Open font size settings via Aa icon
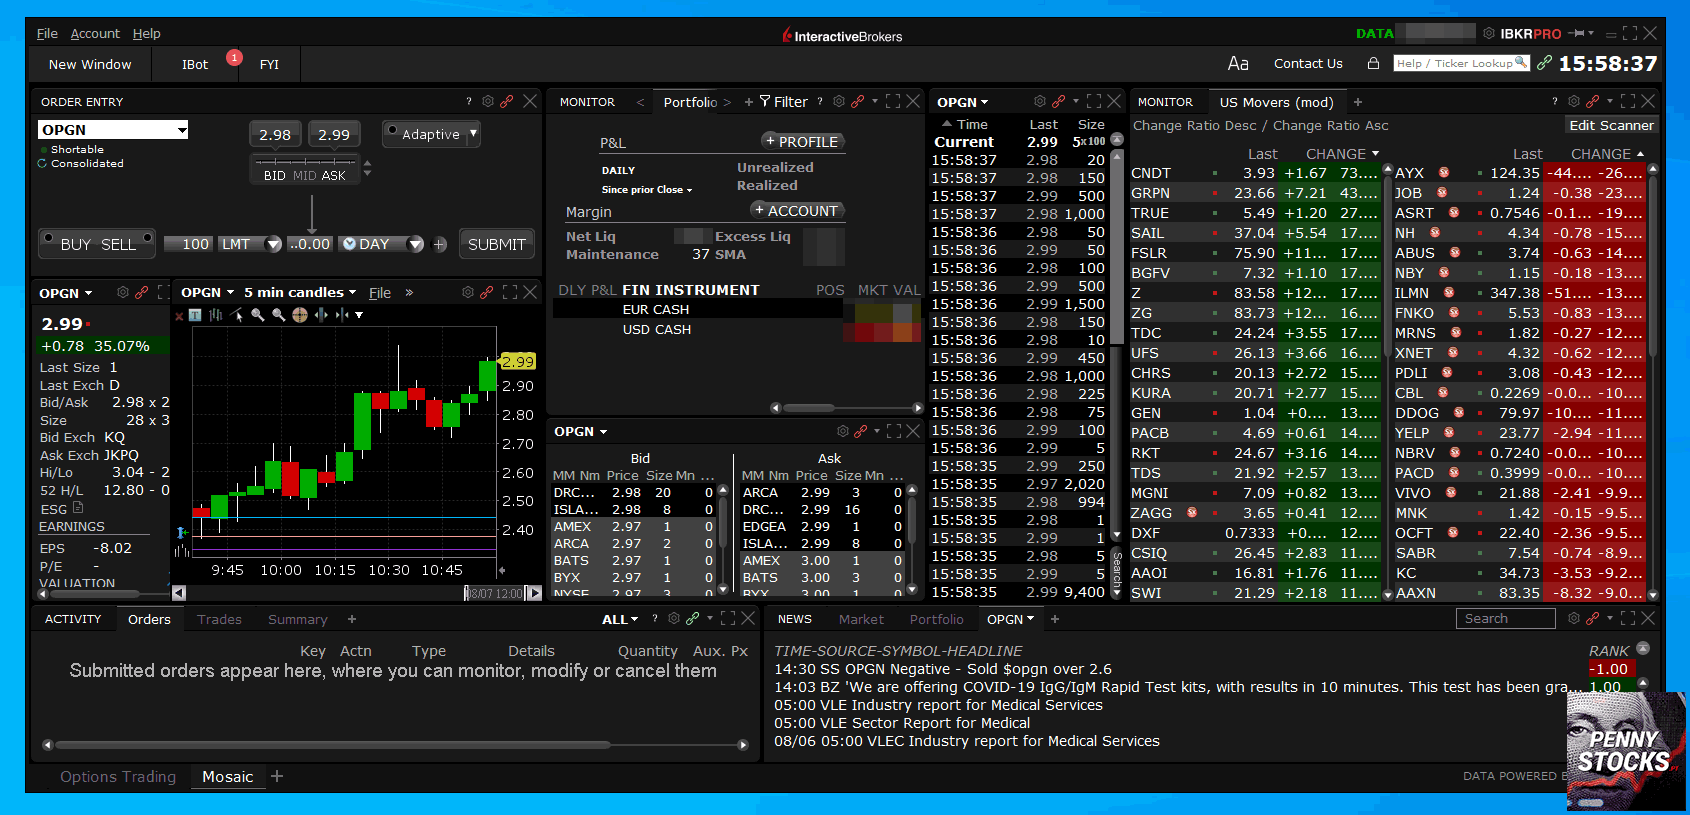The height and width of the screenshot is (815, 1690). [x=1238, y=63]
